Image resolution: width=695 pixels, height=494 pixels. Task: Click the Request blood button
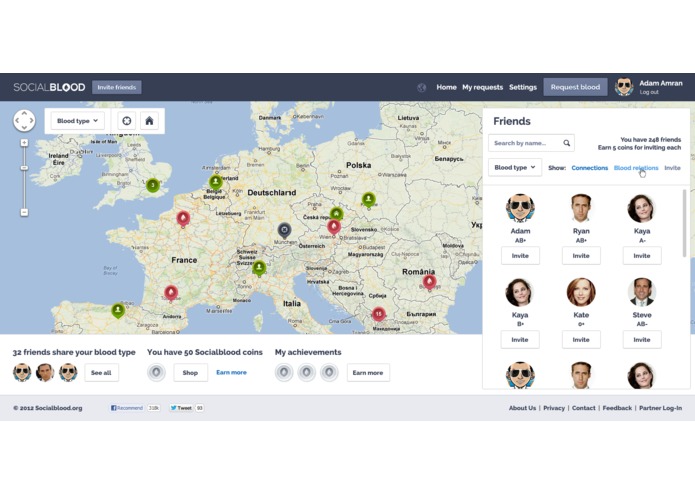575,87
